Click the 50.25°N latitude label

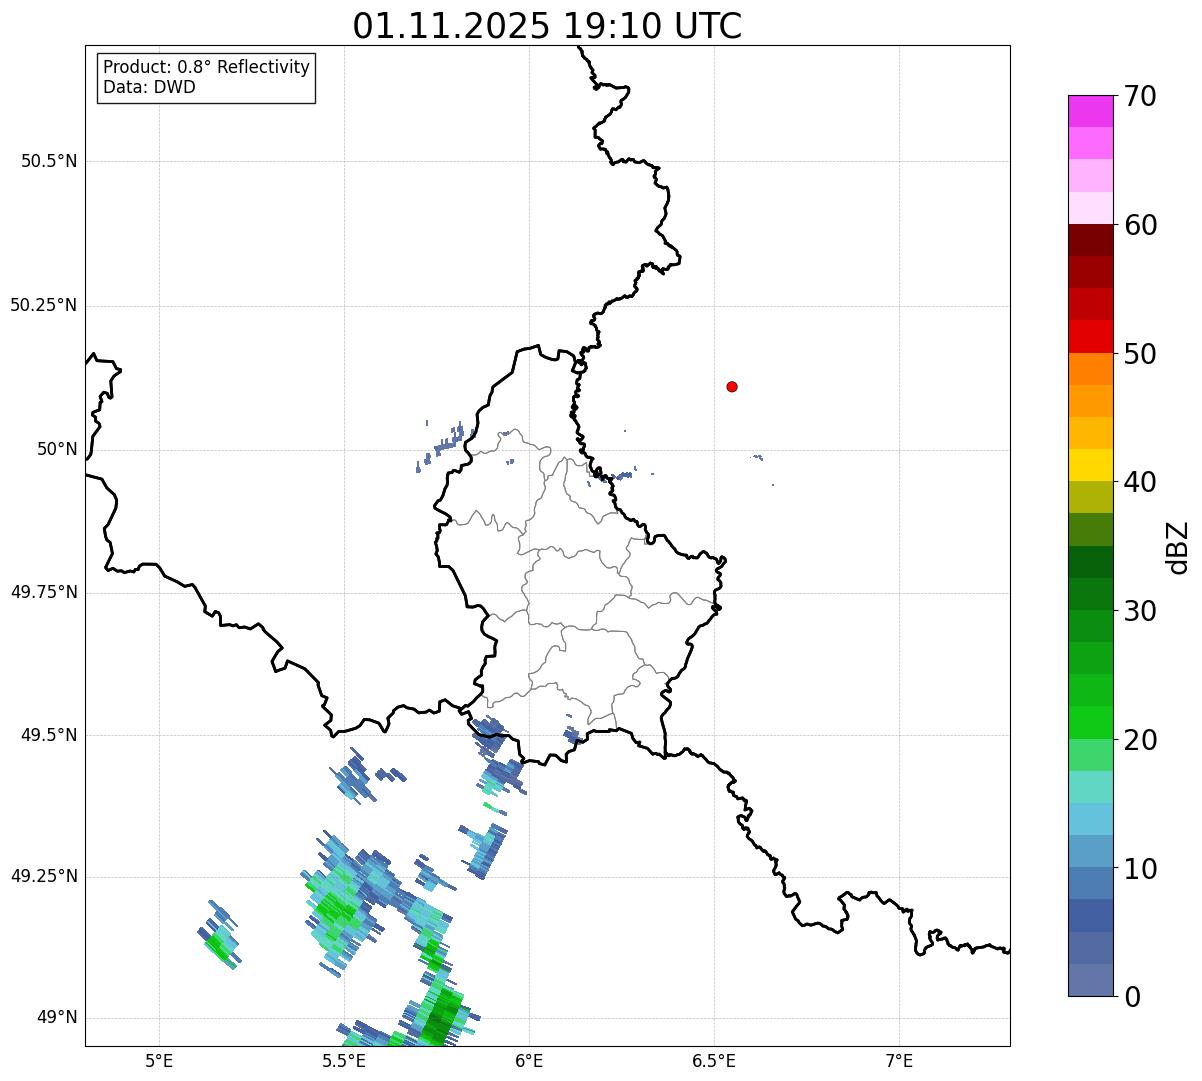coord(44,305)
